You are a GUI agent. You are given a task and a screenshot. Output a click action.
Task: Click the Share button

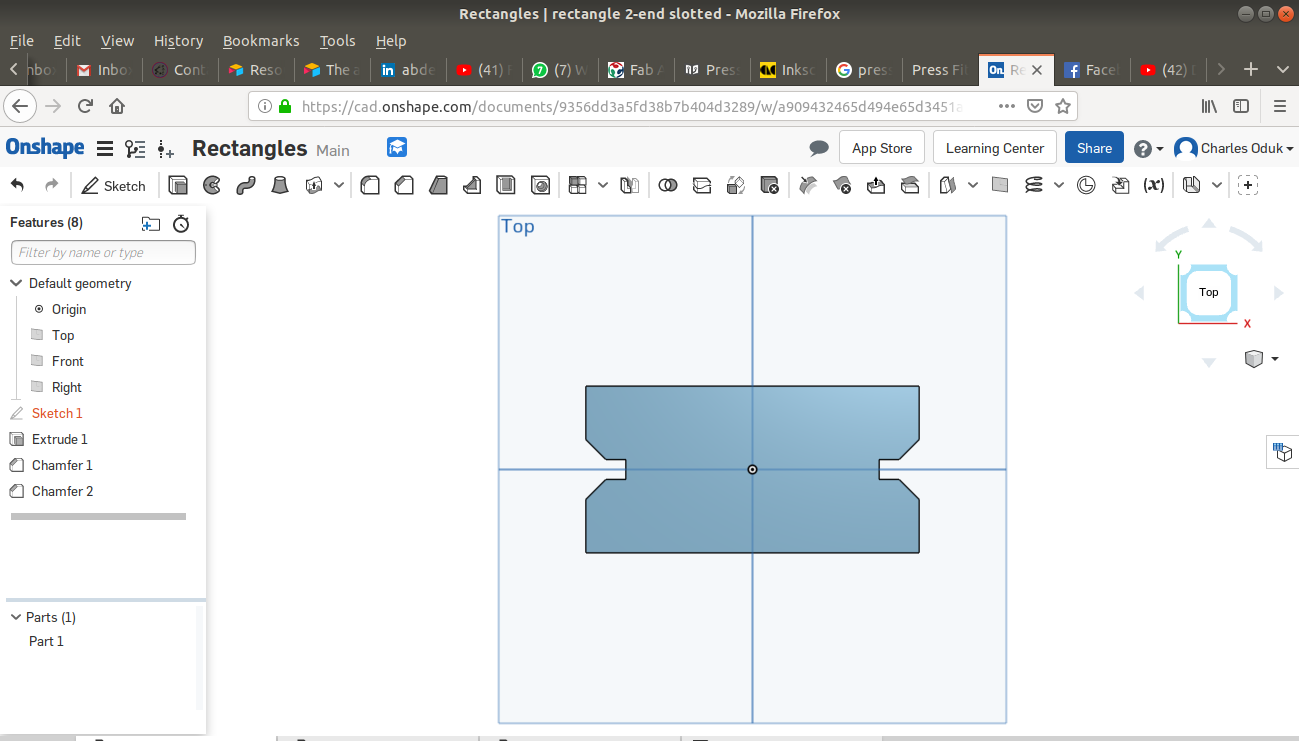click(1094, 148)
